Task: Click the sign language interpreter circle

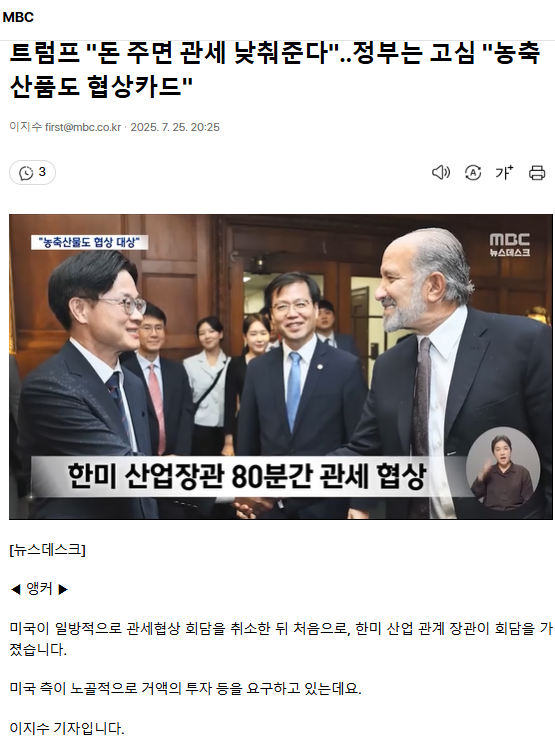Action: coord(503,468)
